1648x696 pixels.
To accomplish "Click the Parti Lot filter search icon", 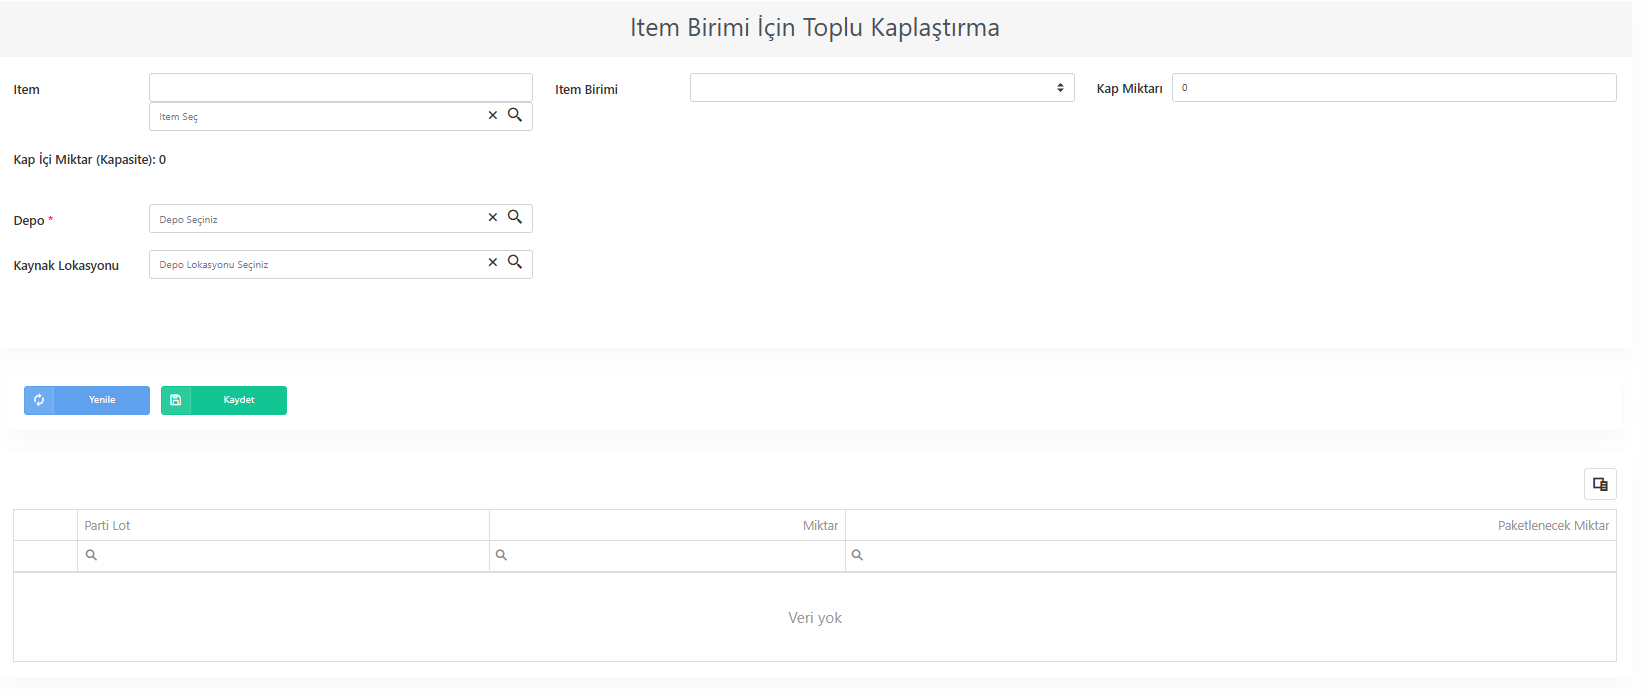I will [91, 555].
